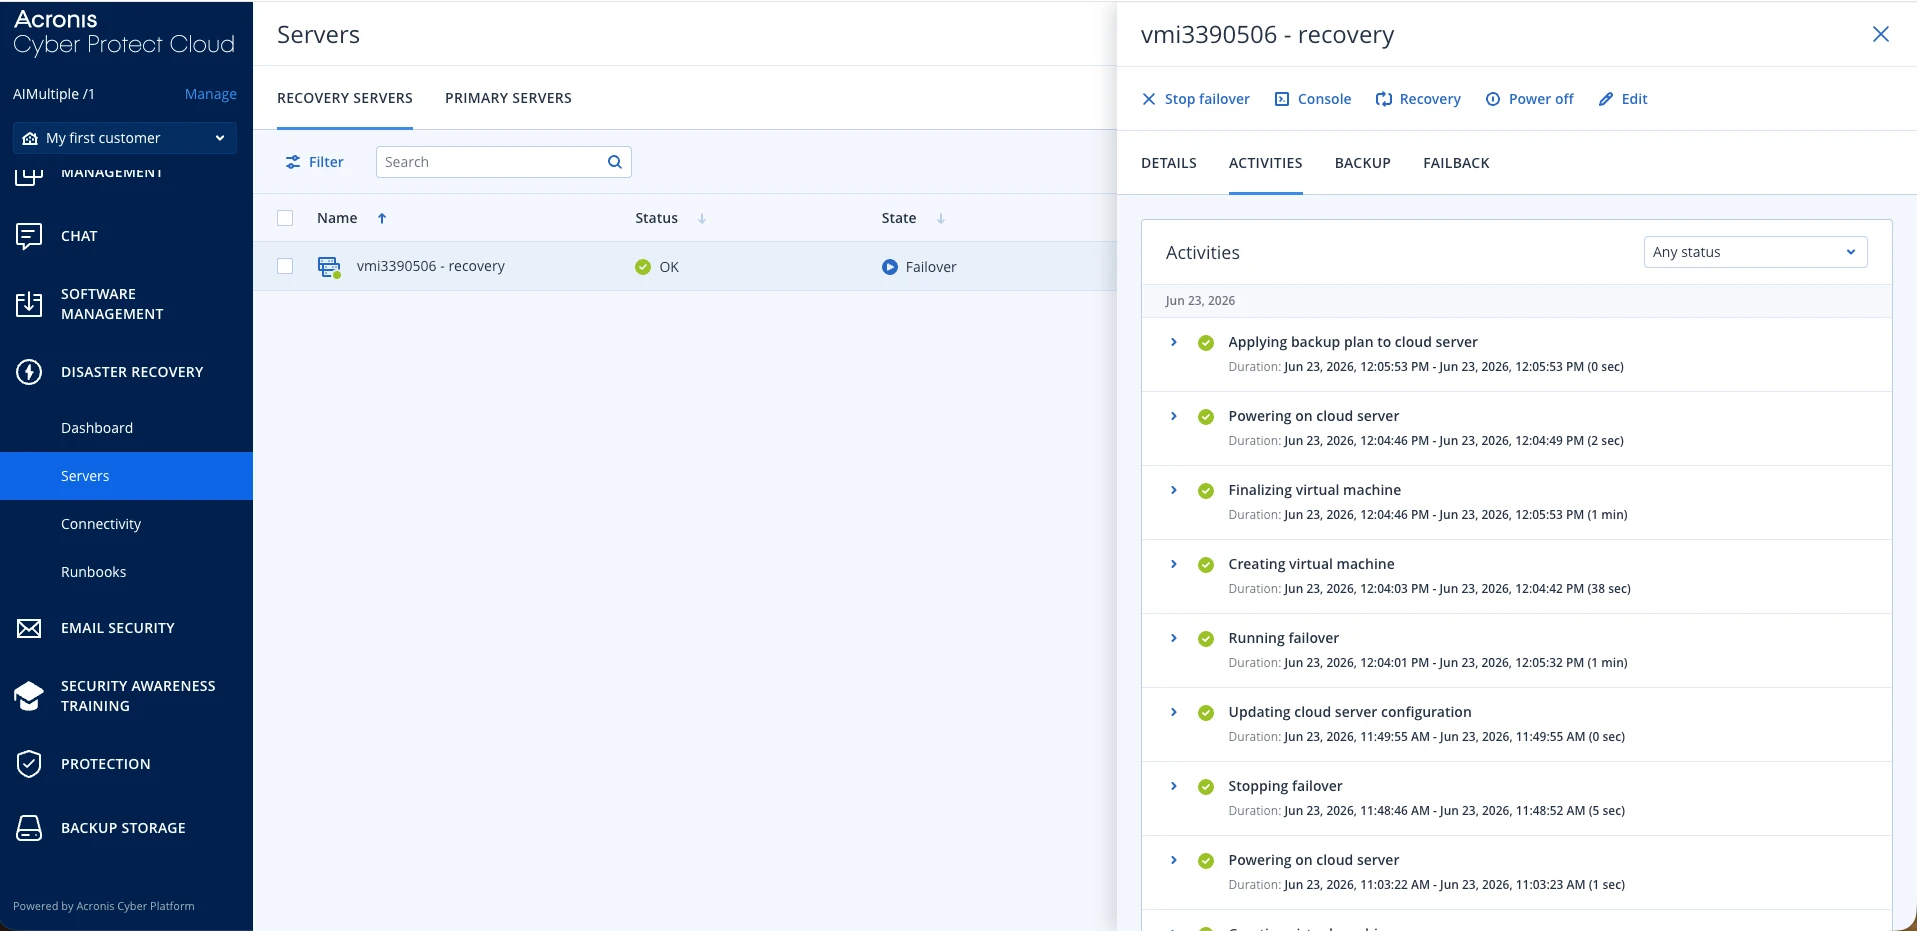Expand the Applying backup plan activity

point(1174,342)
